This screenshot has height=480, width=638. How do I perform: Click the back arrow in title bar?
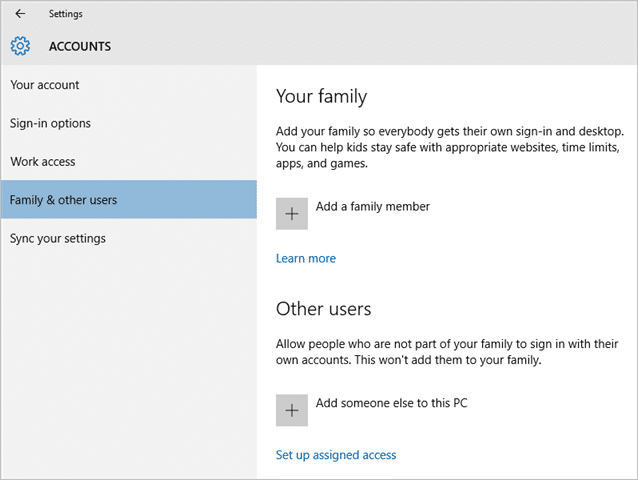[20, 14]
